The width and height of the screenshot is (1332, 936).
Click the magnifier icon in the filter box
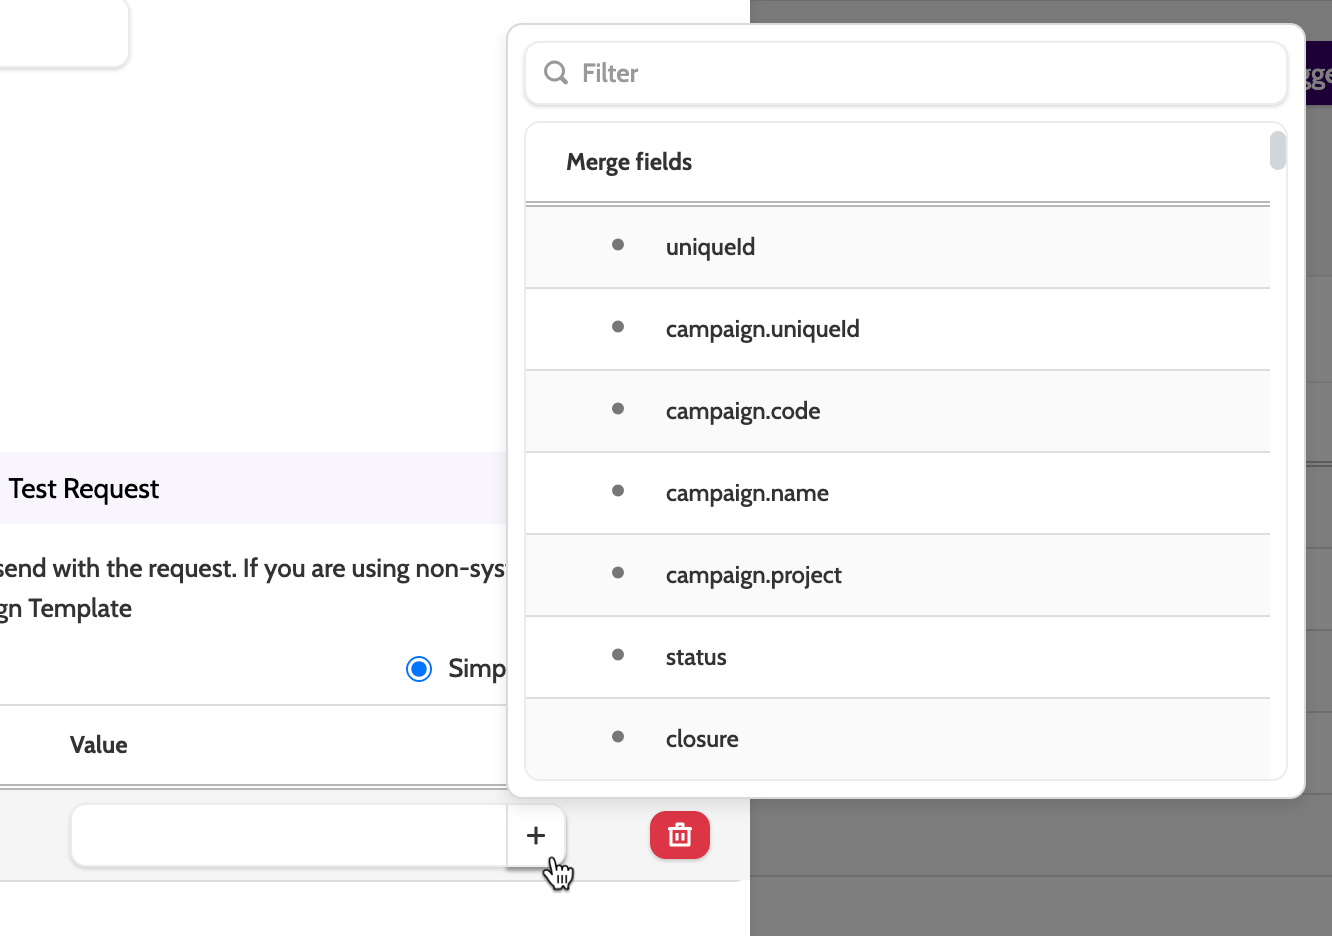(x=556, y=73)
